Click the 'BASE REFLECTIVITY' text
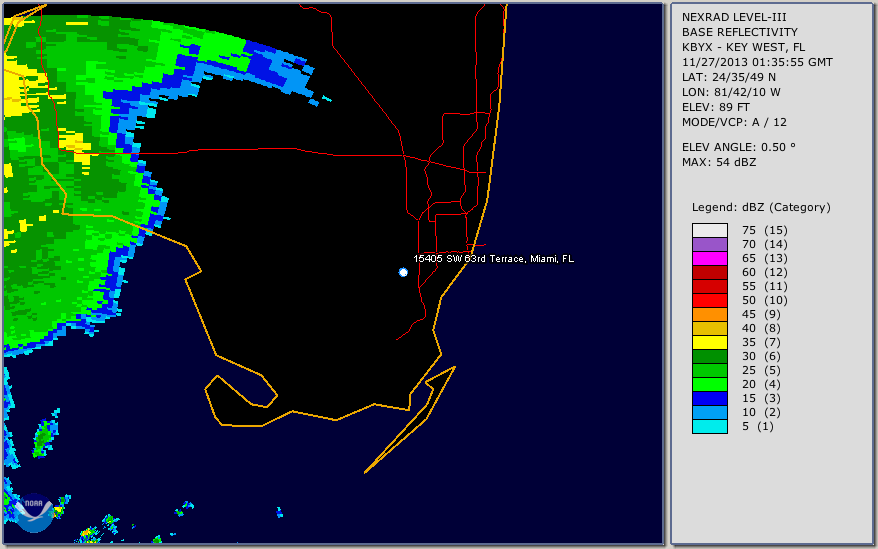Image resolution: width=878 pixels, height=549 pixels. [740, 32]
